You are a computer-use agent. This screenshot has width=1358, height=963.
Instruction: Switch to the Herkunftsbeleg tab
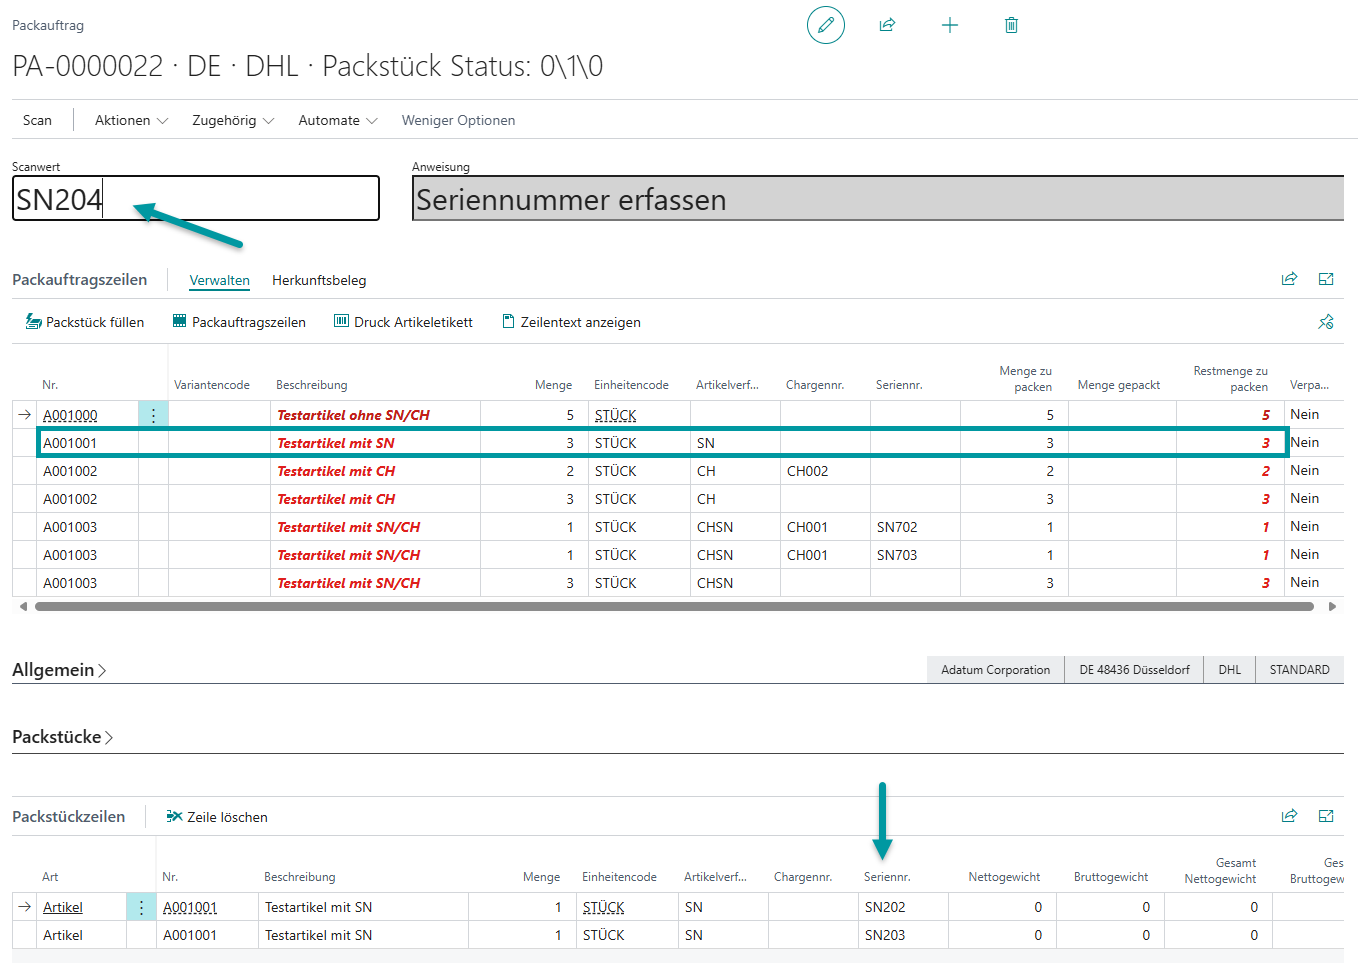[x=319, y=280]
